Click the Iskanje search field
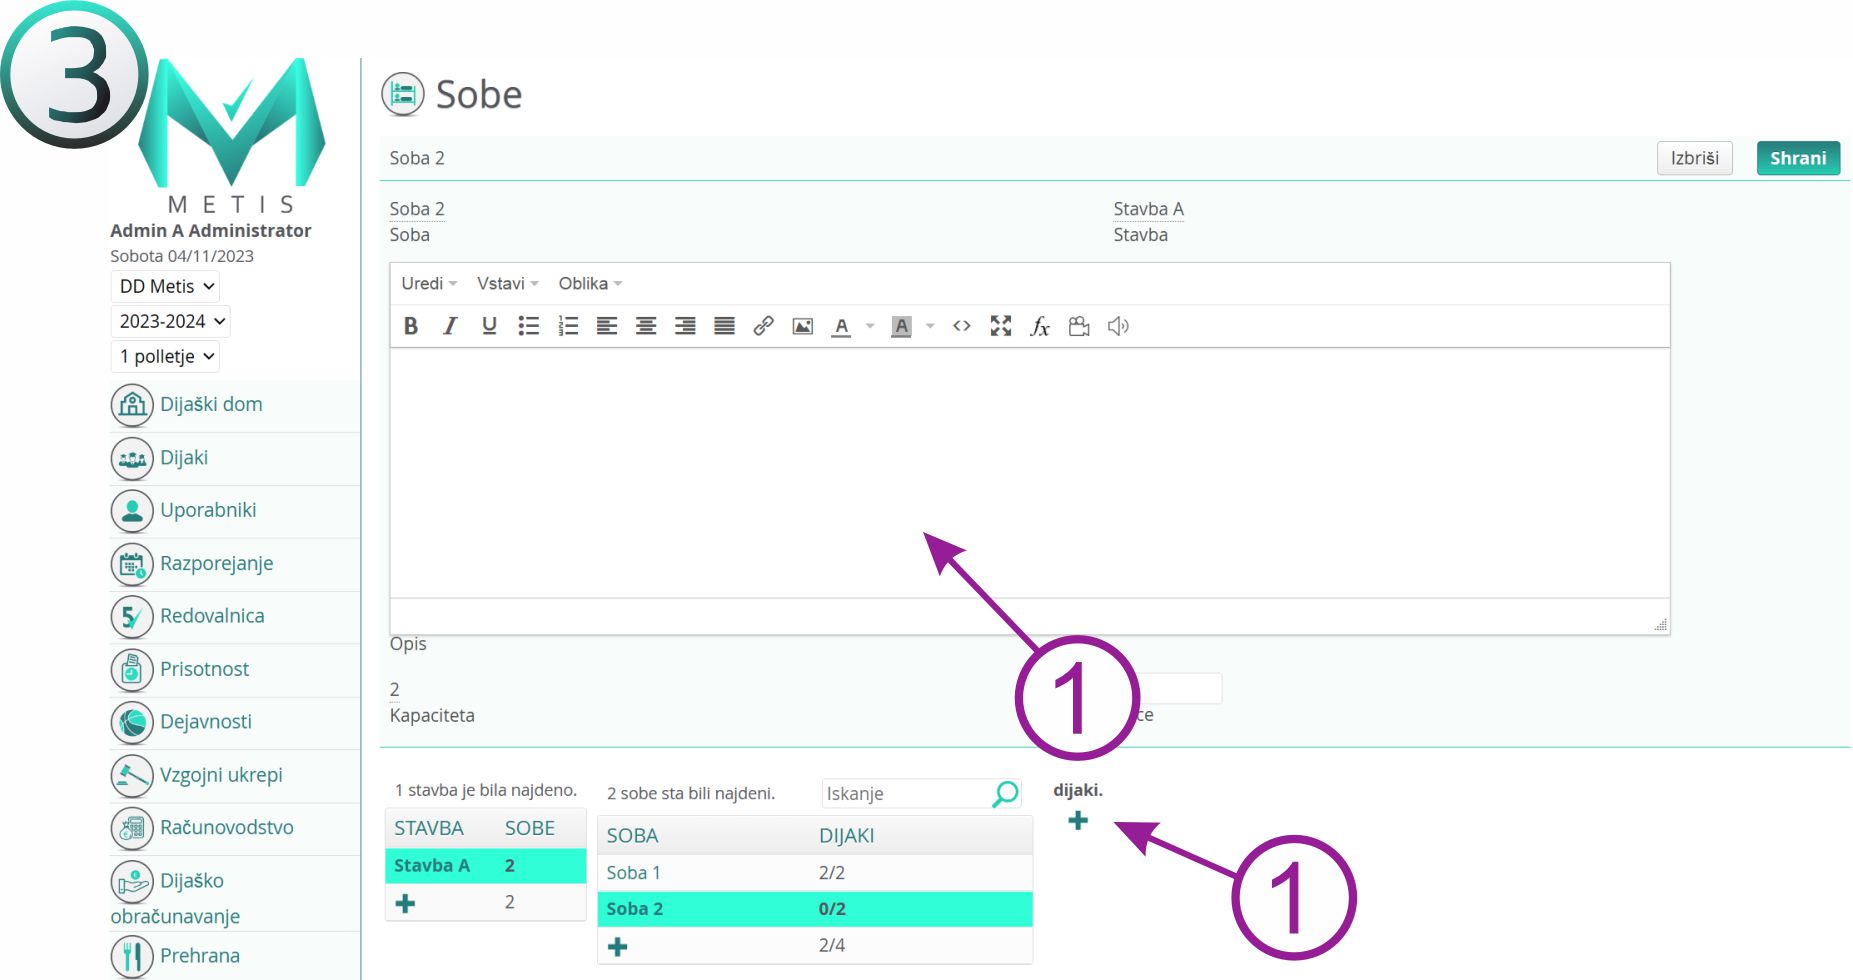This screenshot has height=980, width=1853. [x=905, y=794]
